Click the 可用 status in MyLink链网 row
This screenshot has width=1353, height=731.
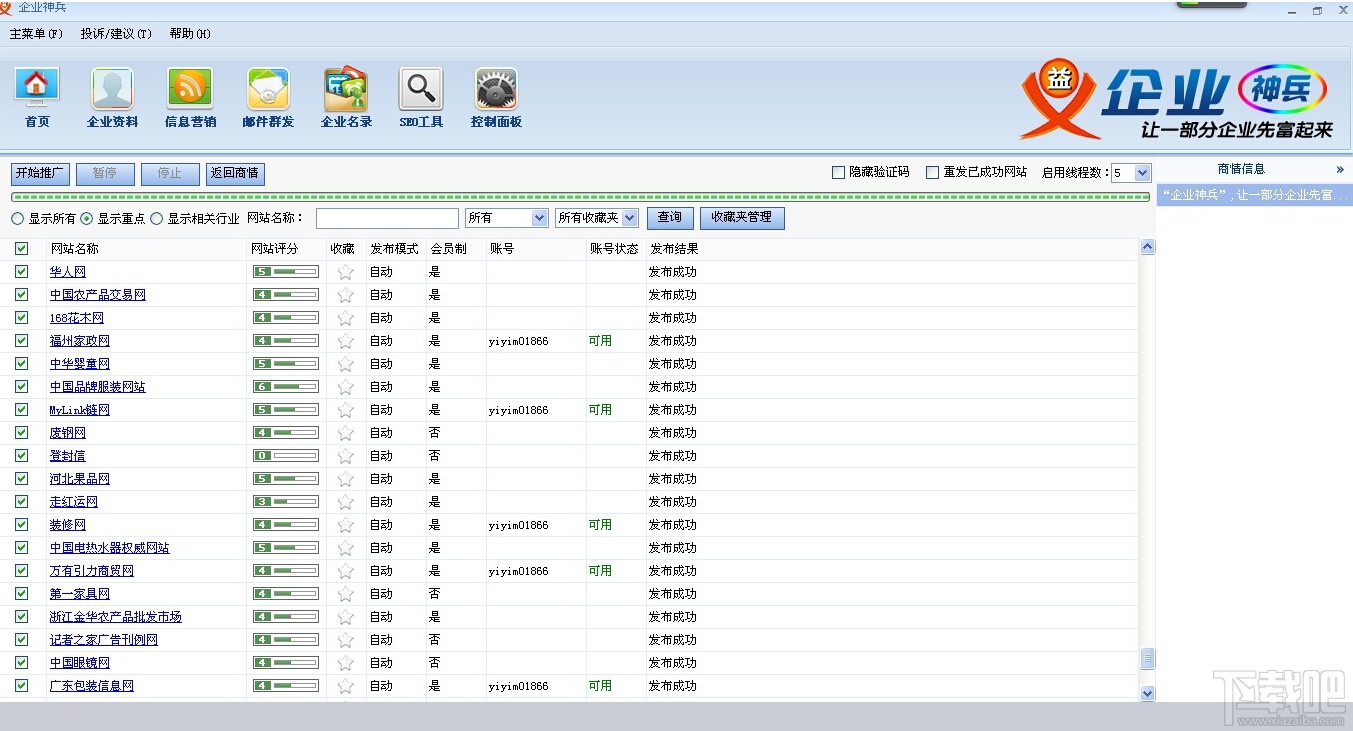600,410
